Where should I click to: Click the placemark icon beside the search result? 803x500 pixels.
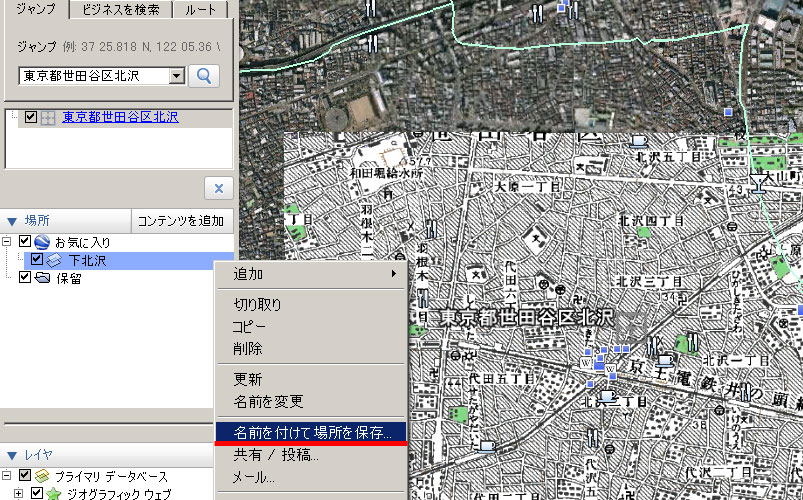tap(48, 117)
